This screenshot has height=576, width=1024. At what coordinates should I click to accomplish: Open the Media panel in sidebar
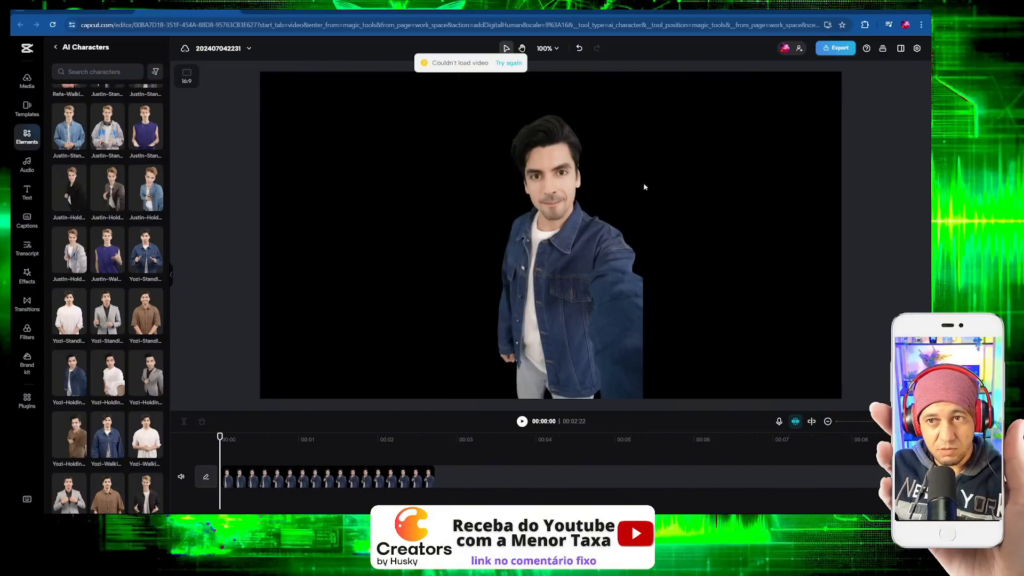click(27, 80)
